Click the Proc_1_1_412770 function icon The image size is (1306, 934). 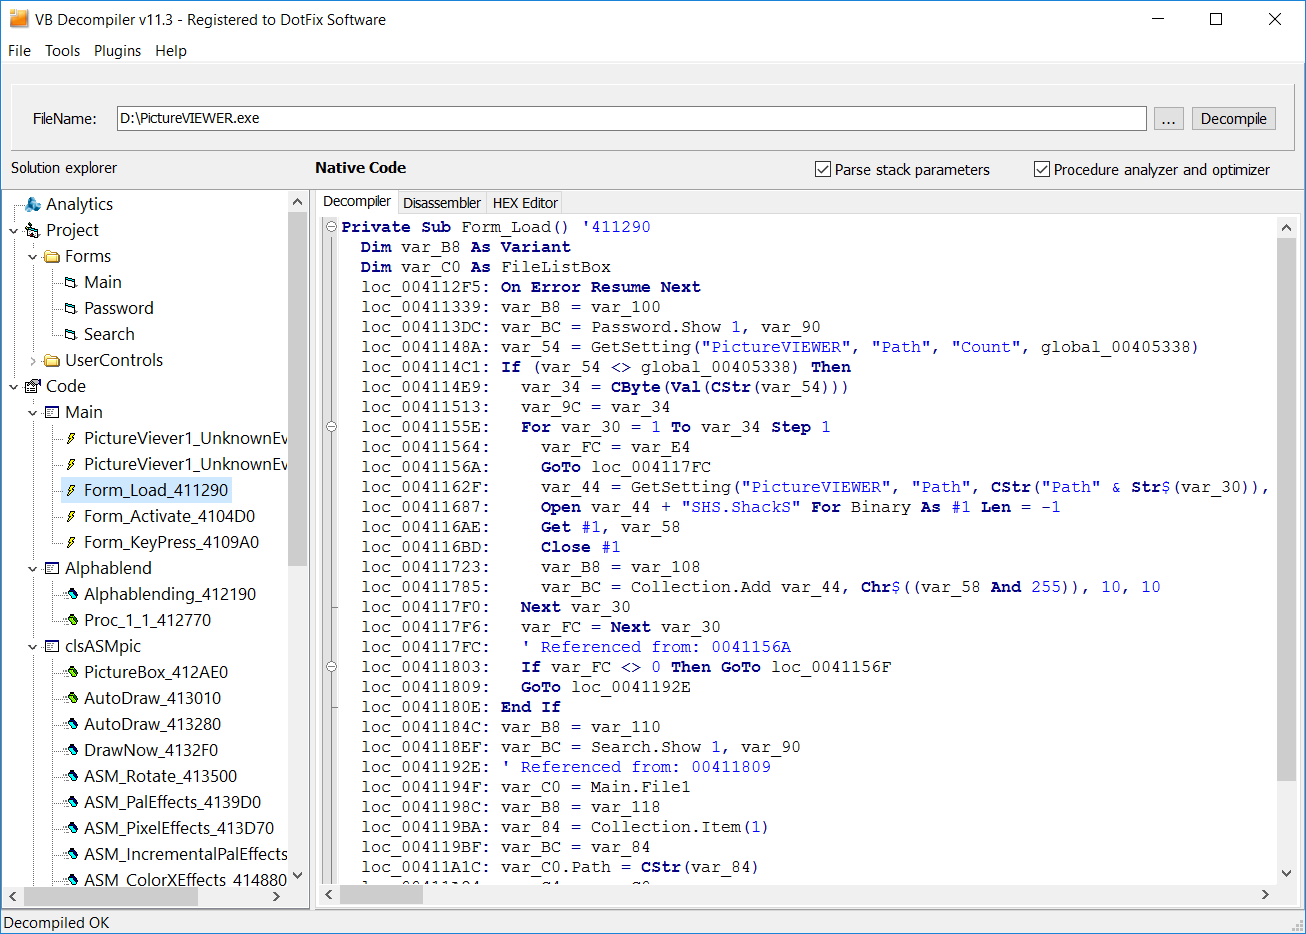[x=71, y=620]
